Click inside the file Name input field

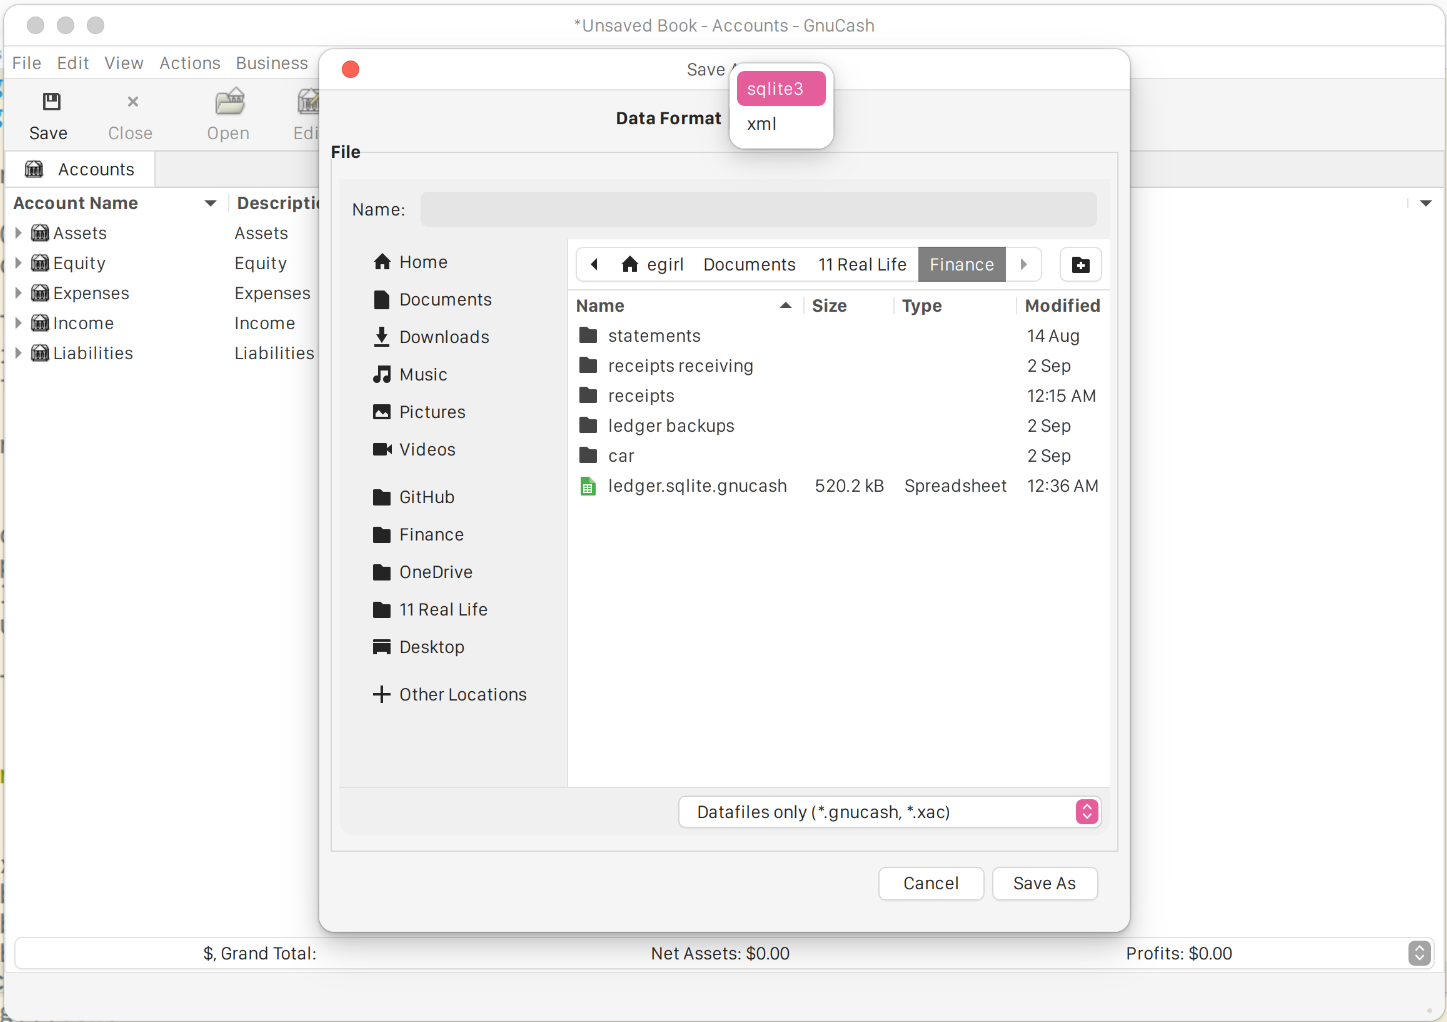pyautogui.click(x=758, y=209)
